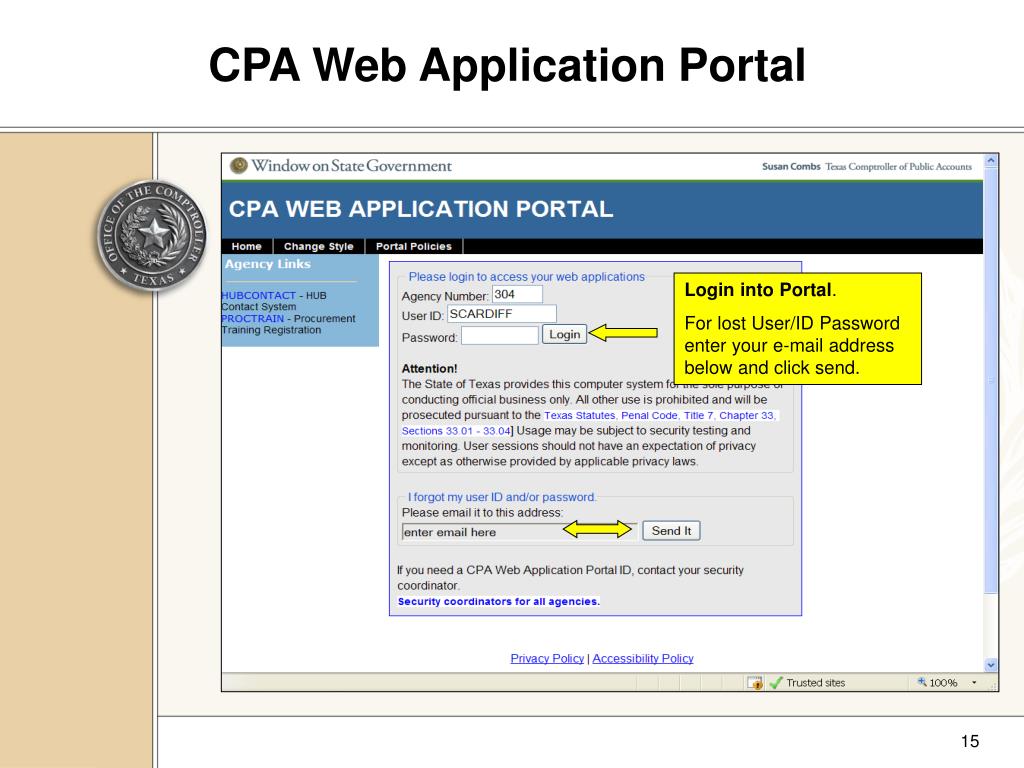The width and height of the screenshot is (1024, 768).
Task: Click the Agency Links sidebar heading
Action: [x=268, y=264]
